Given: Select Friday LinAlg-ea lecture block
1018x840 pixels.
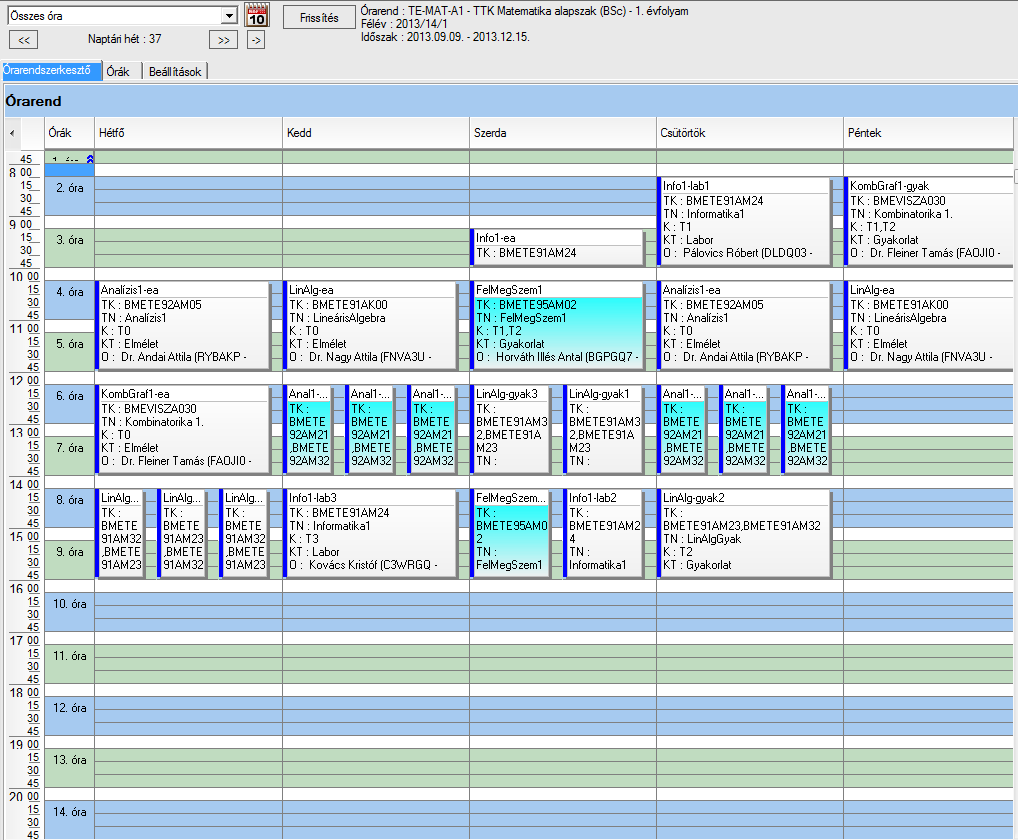Looking at the screenshot, I should click(929, 325).
